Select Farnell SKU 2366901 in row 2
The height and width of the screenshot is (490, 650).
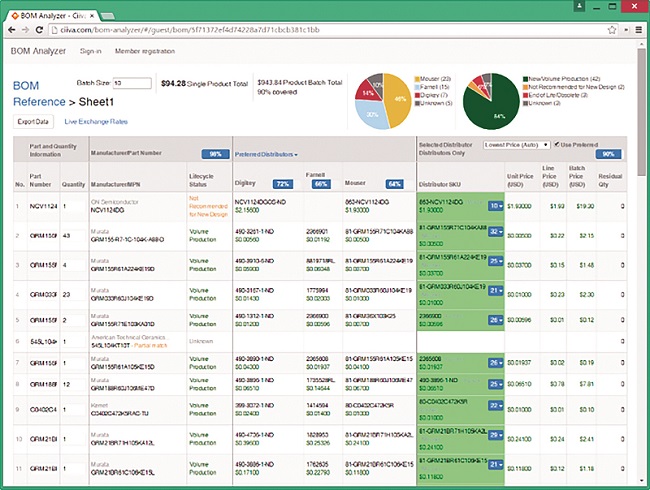pyautogui.click(x=317, y=231)
